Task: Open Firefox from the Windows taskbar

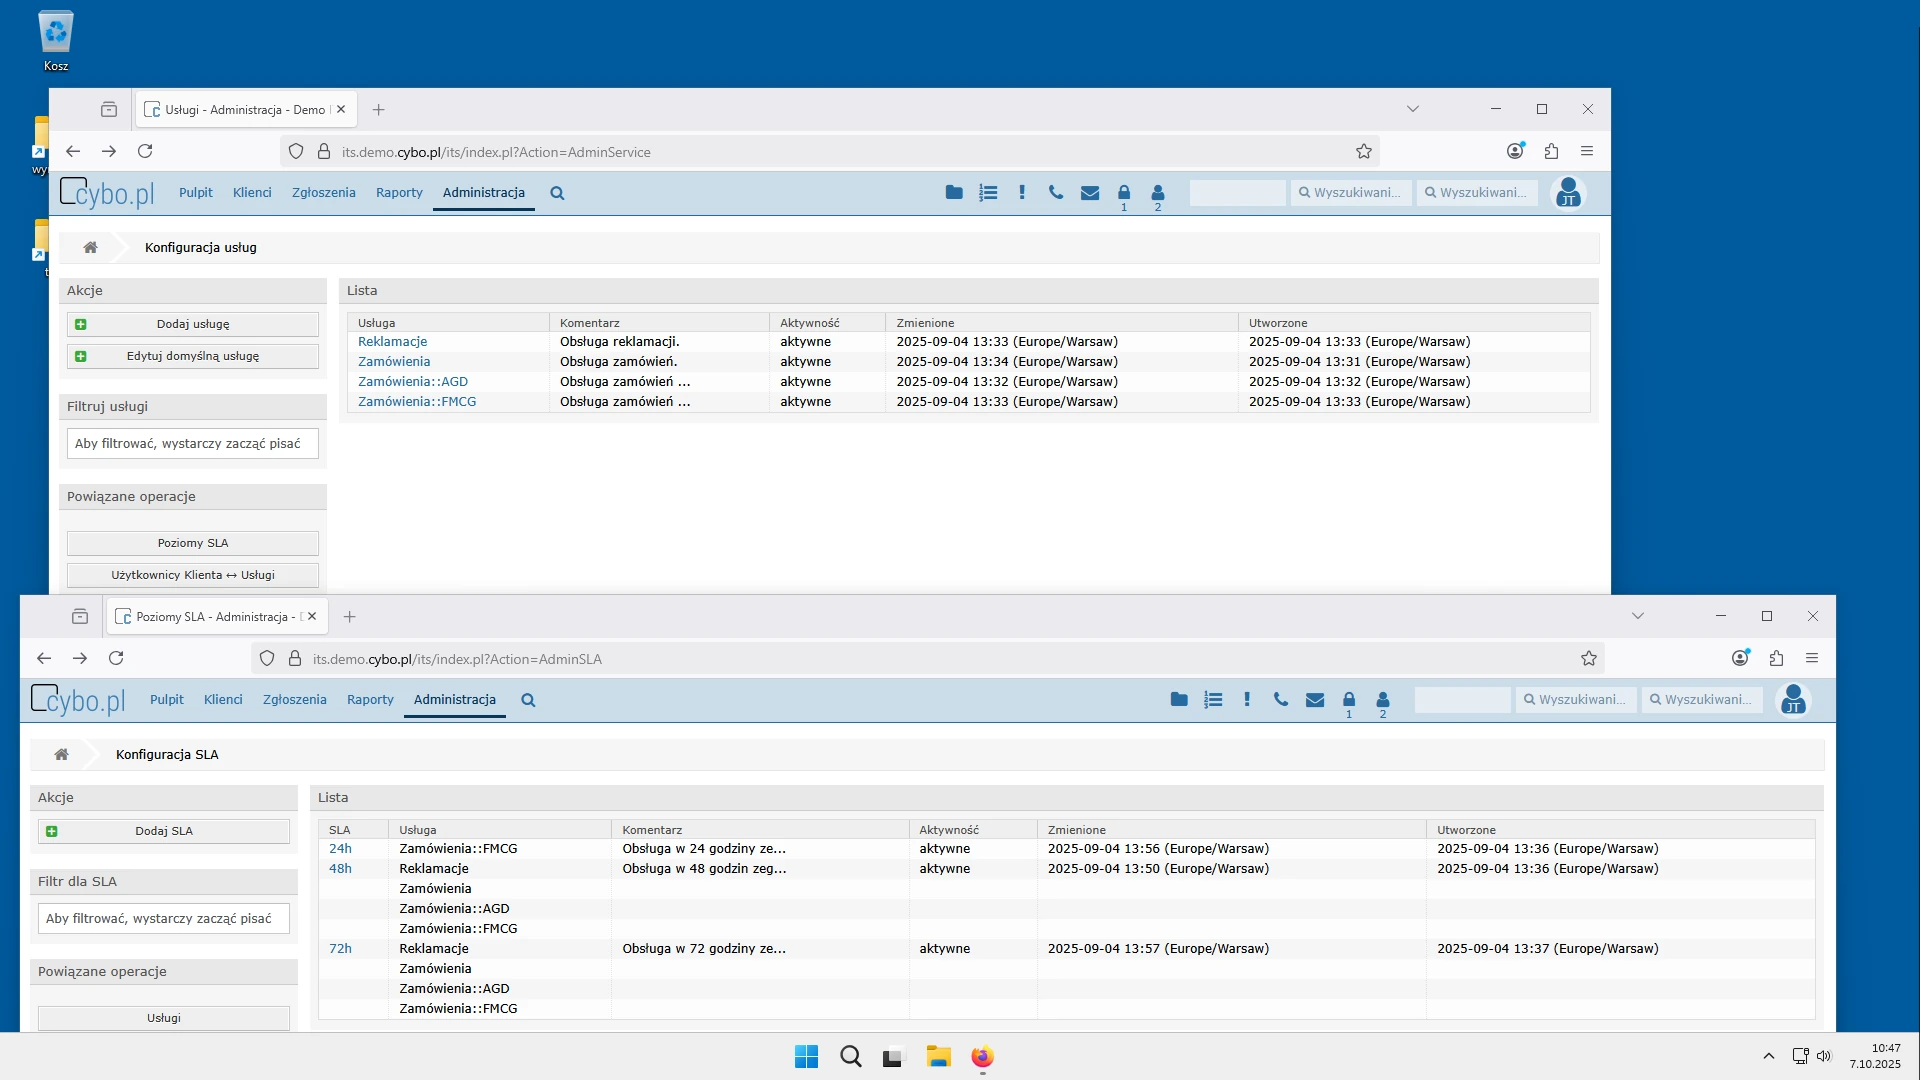Action: coord(982,1057)
